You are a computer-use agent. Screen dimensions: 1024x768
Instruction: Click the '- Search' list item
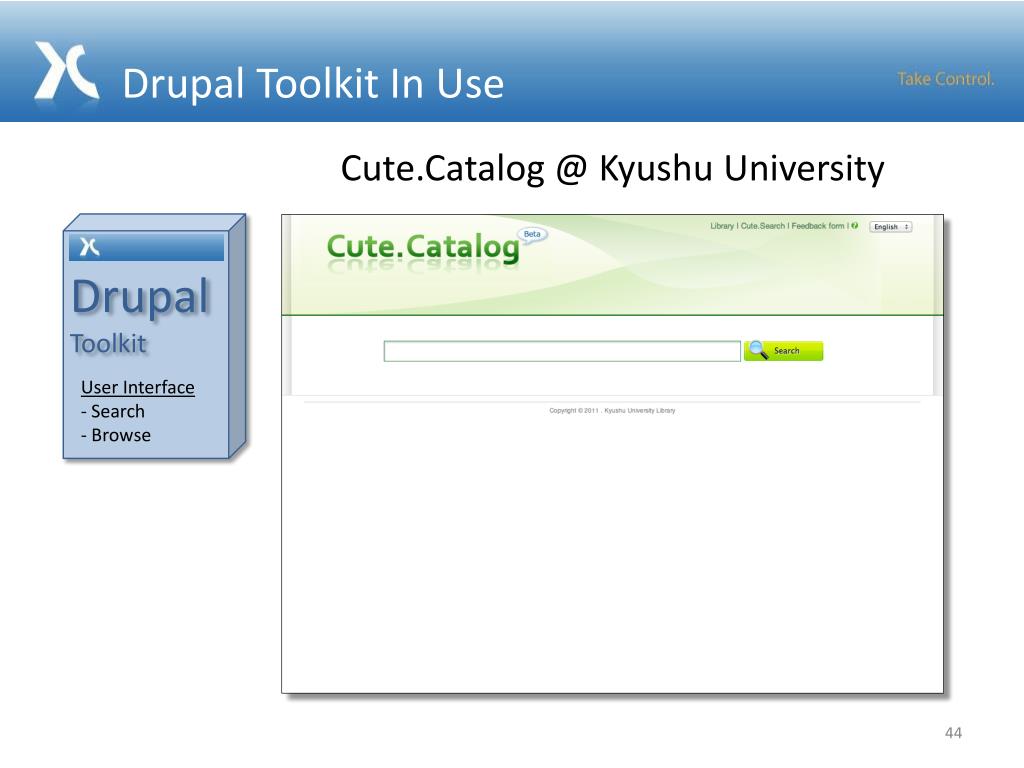113,411
